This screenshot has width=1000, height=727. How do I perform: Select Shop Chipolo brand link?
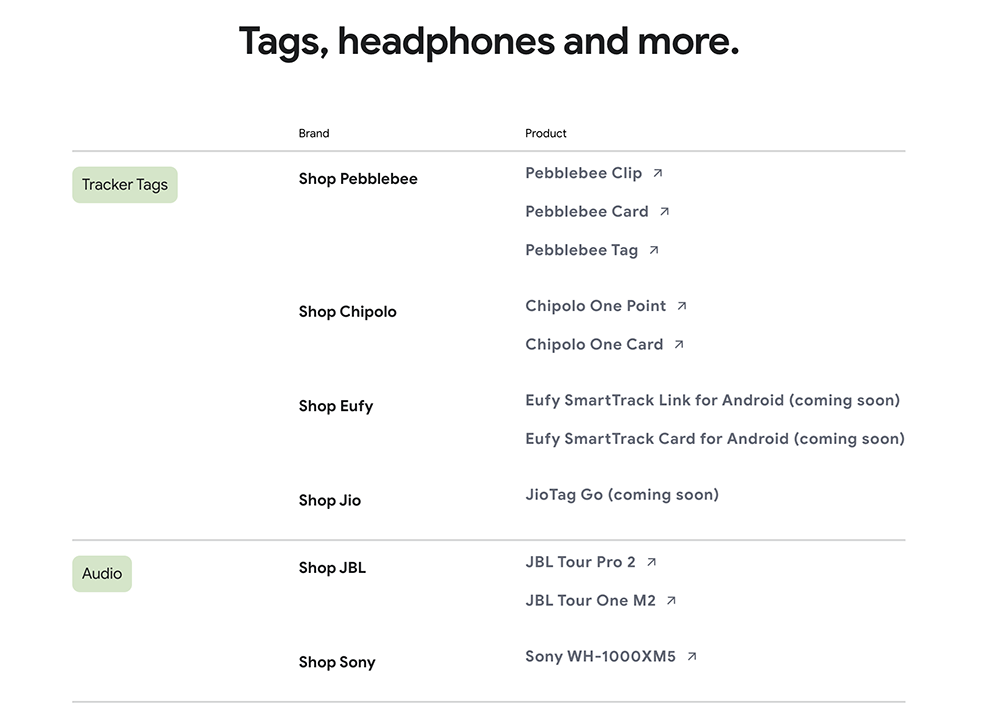(348, 312)
